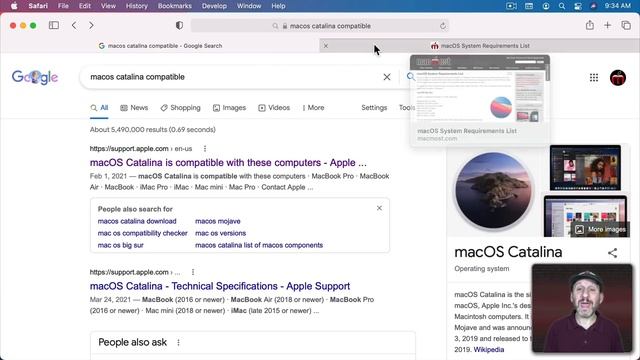Close the macOS System Requirements List tab
The image size is (640, 360).
pos(326,46)
